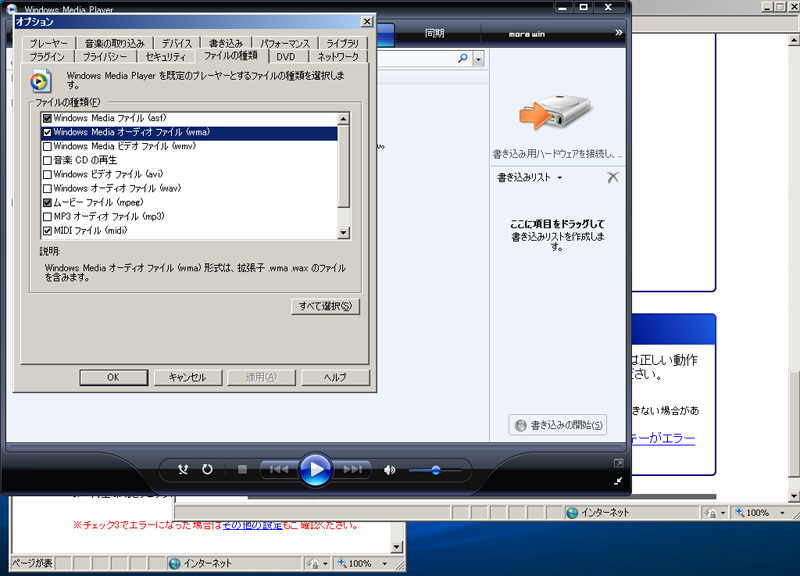Click internet zone globe in lower browser status bar
The width and height of the screenshot is (800, 576).
(x=174, y=564)
